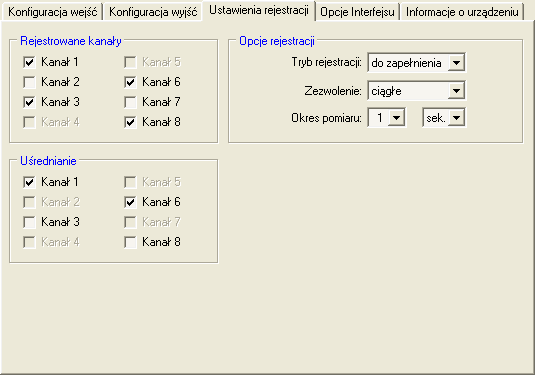
Task: Enable Kanał 3 in Uśrednianie group
Action: (x=29, y=222)
